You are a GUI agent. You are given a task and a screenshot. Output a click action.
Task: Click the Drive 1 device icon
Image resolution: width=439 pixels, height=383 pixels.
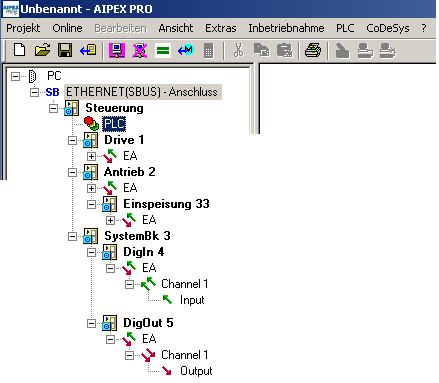pyautogui.click(x=90, y=140)
